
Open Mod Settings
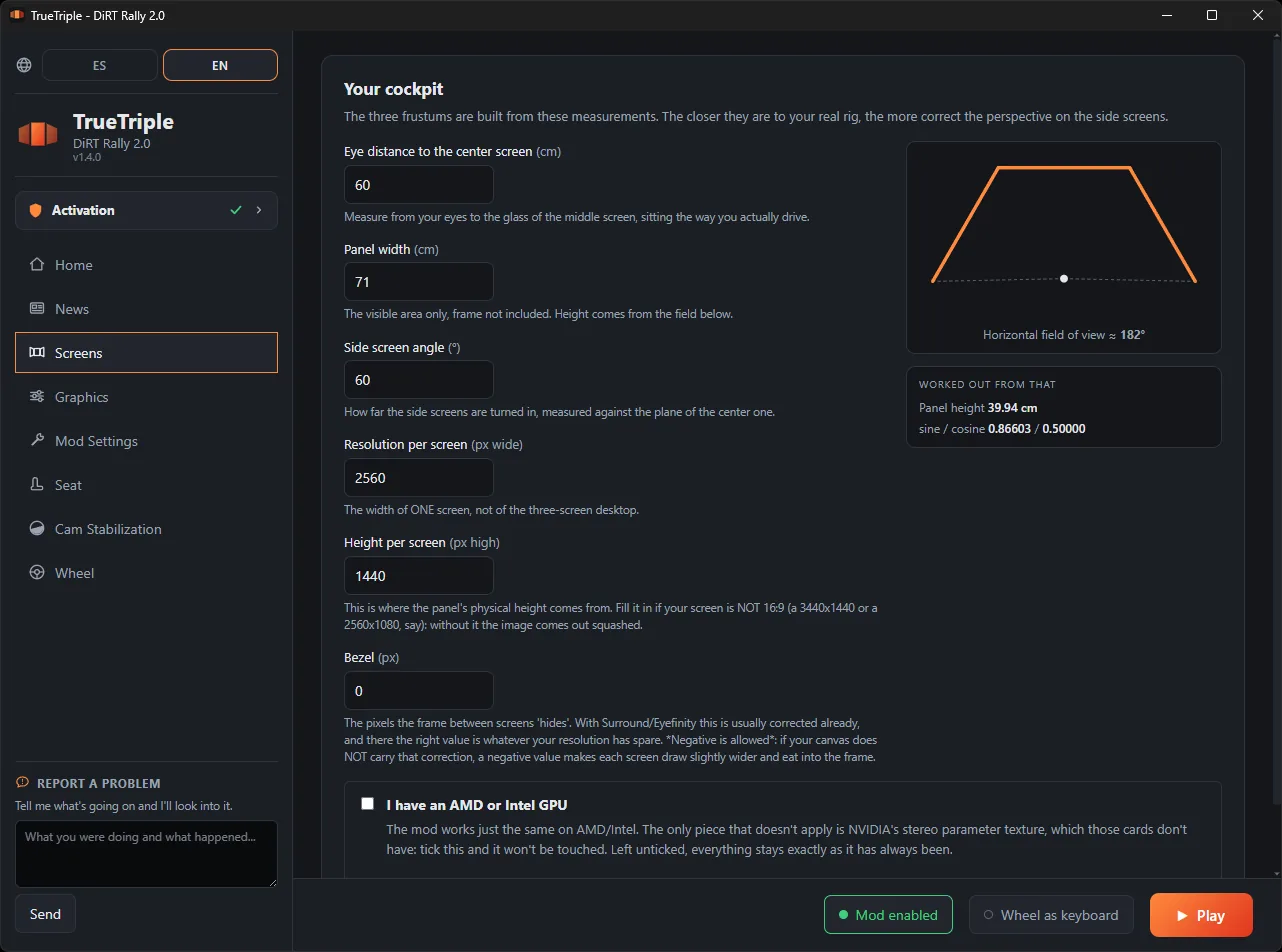point(146,441)
